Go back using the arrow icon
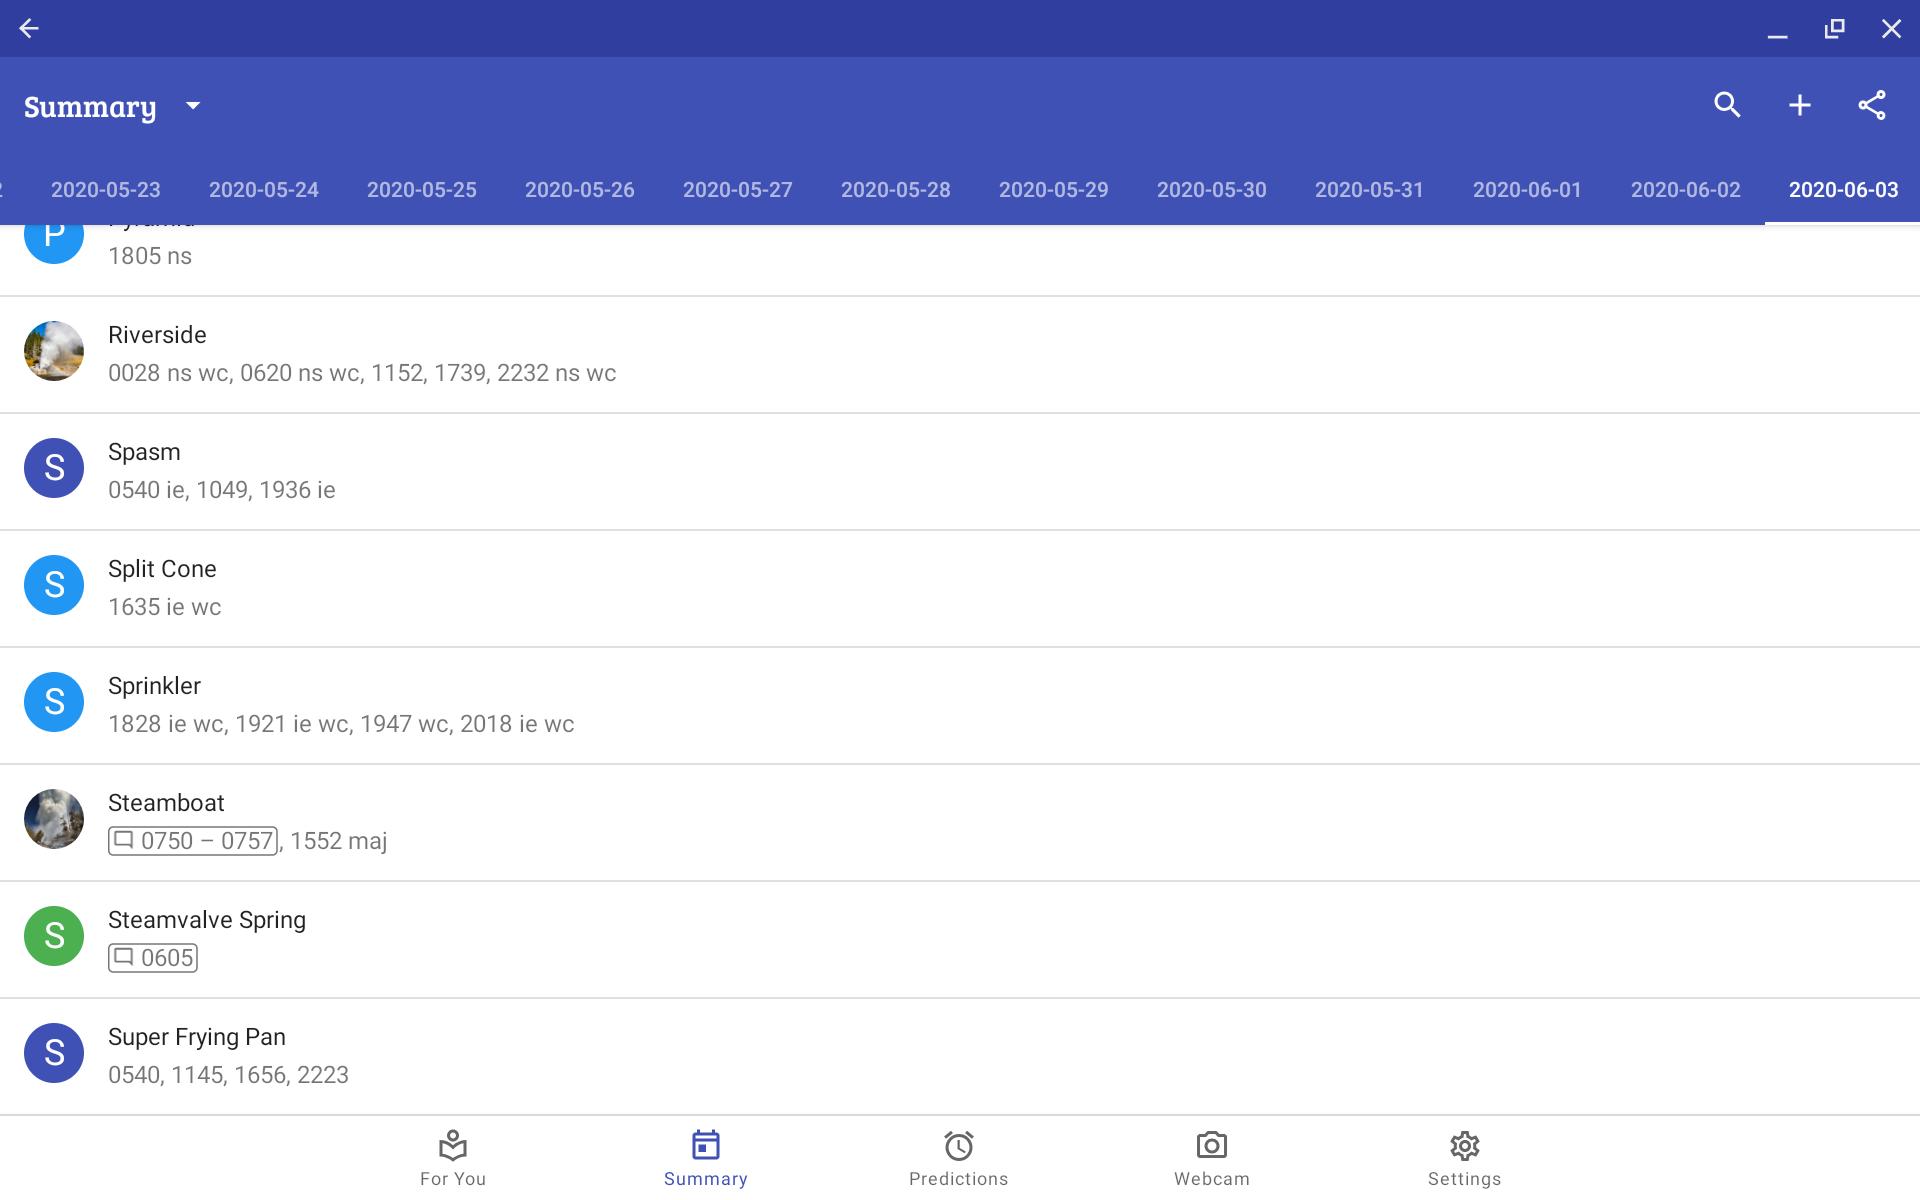 (29, 28)
